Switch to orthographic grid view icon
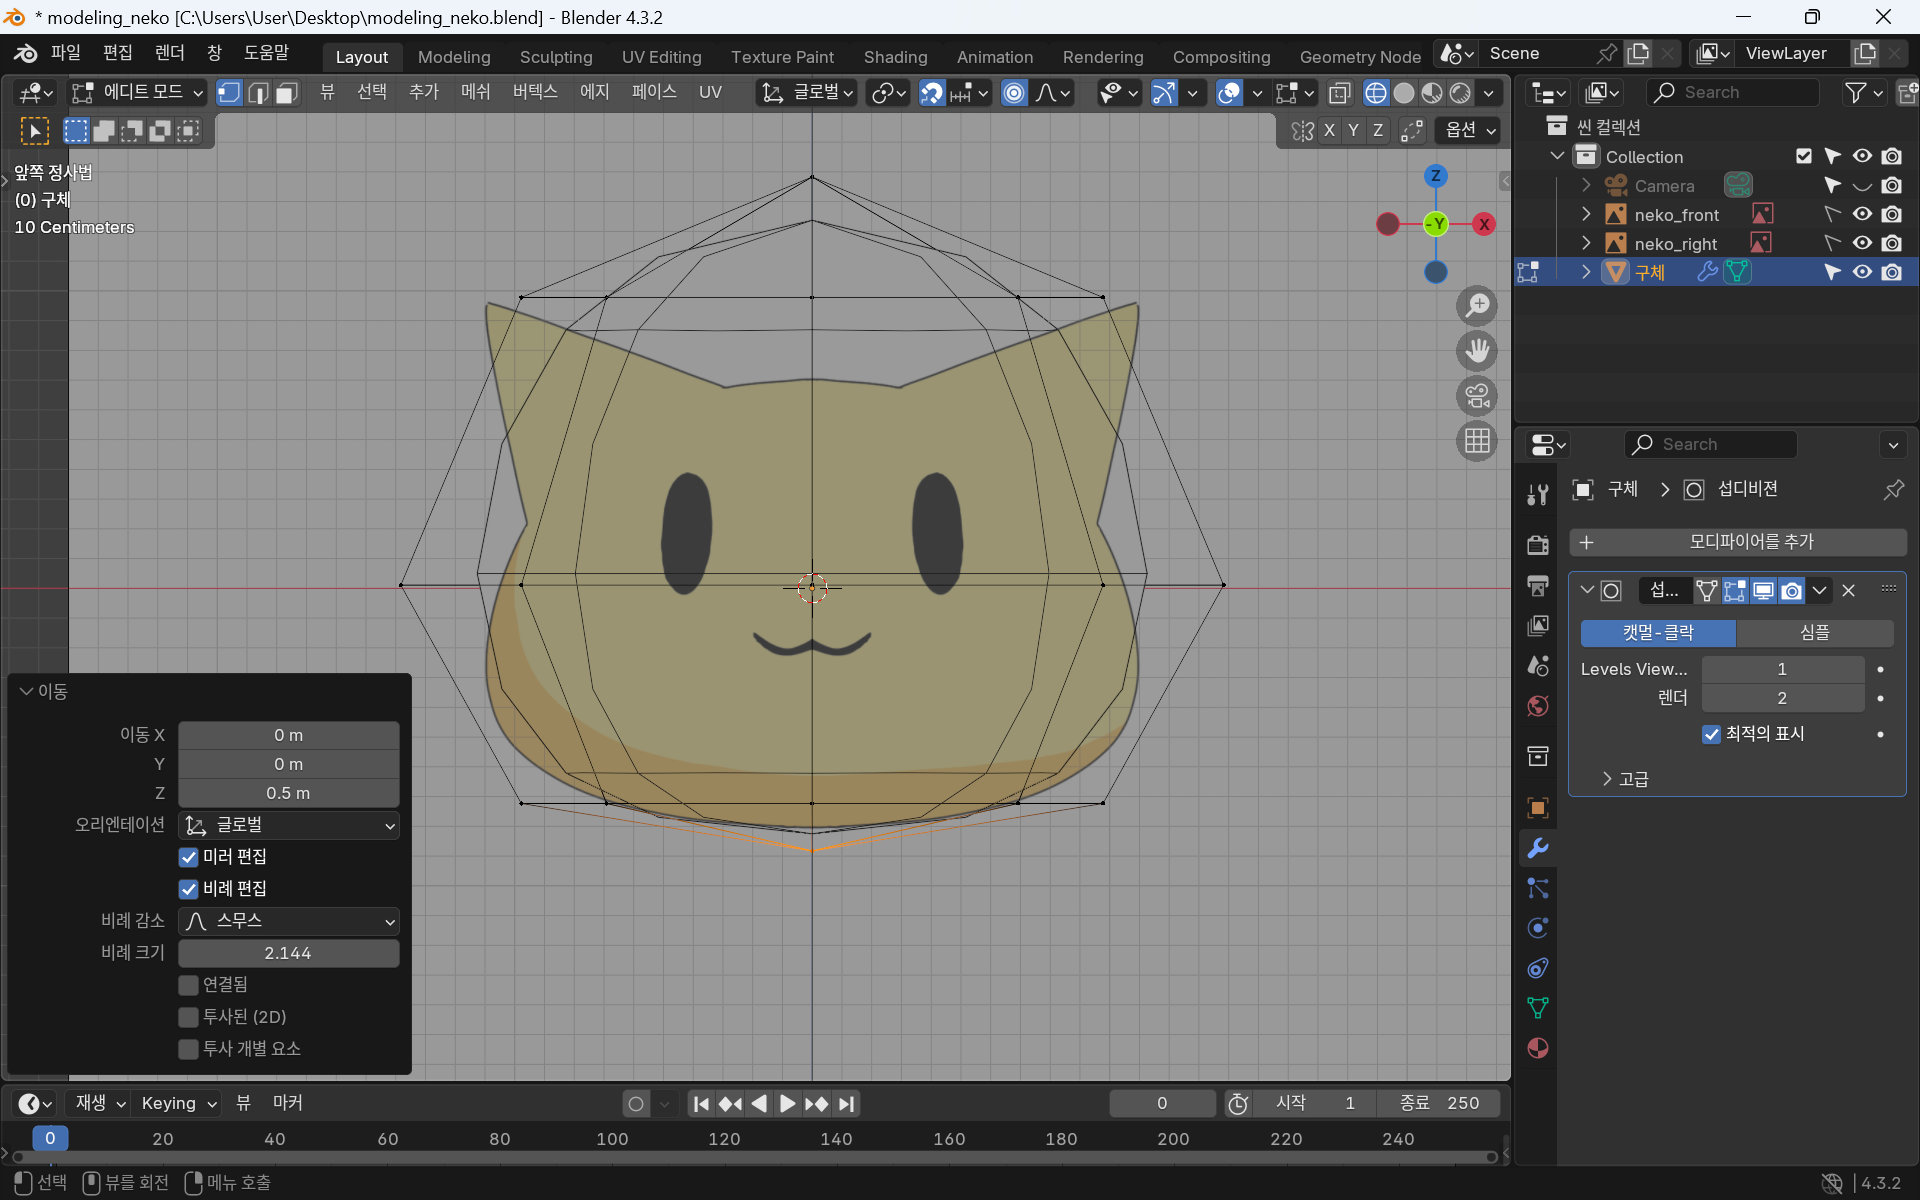The image size is (1920, 1200). [x=1477, y=441]
